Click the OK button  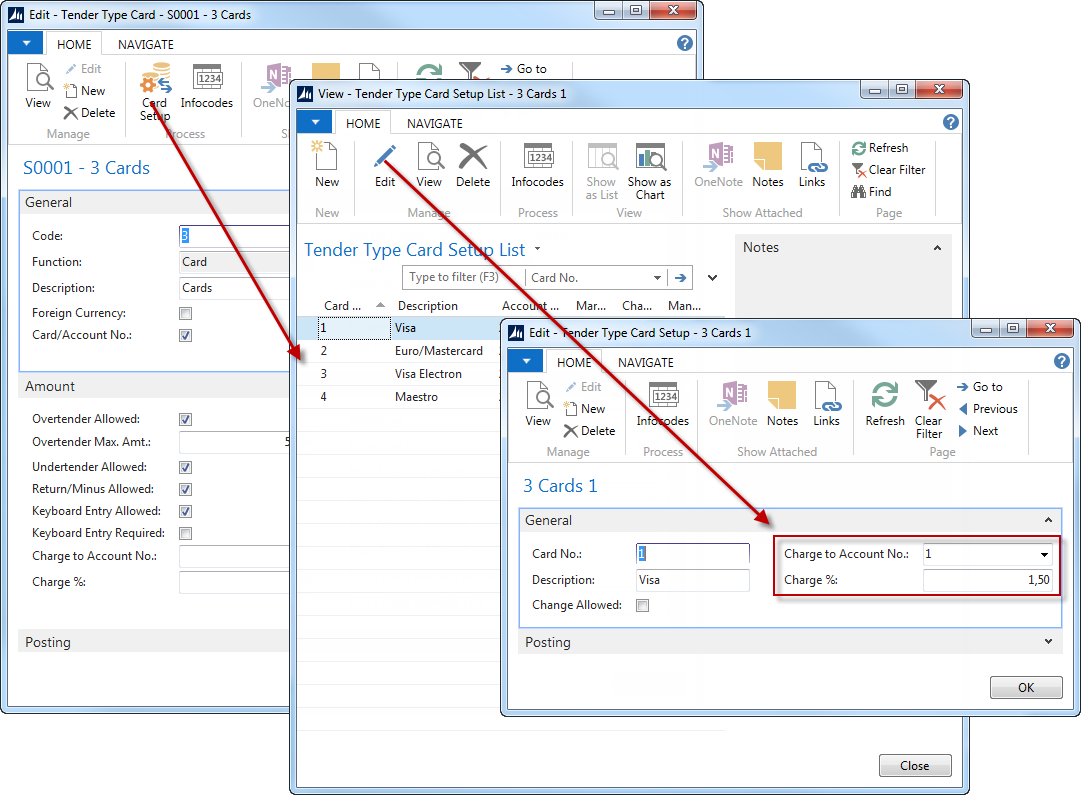1026,688
